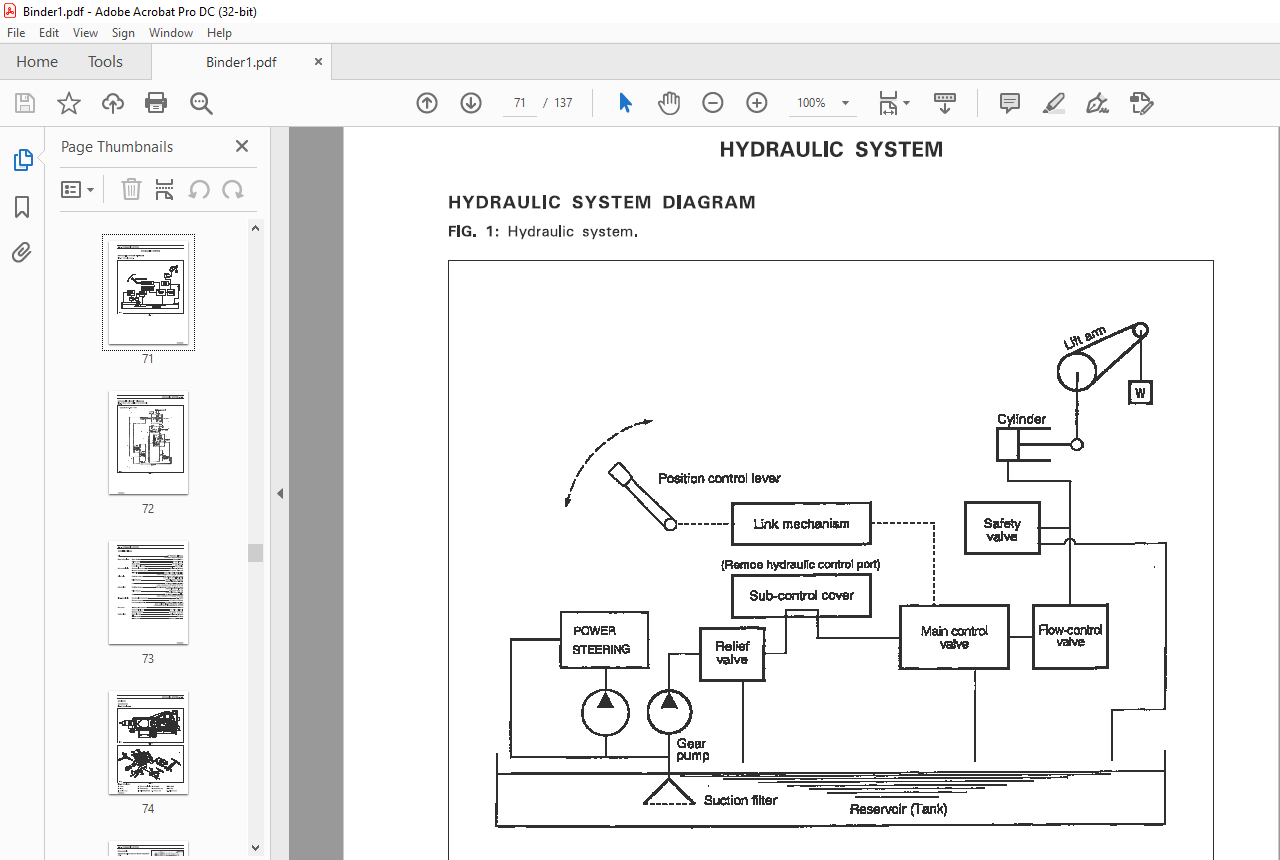
Task: Click the total pages 137 text
Action: pos(563,103)
